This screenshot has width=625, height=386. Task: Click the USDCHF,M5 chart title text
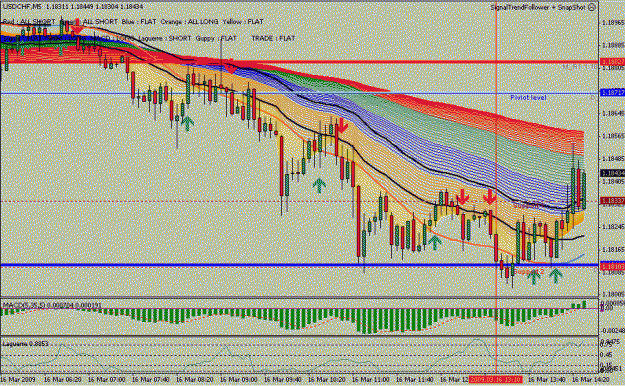coord(22,7)
